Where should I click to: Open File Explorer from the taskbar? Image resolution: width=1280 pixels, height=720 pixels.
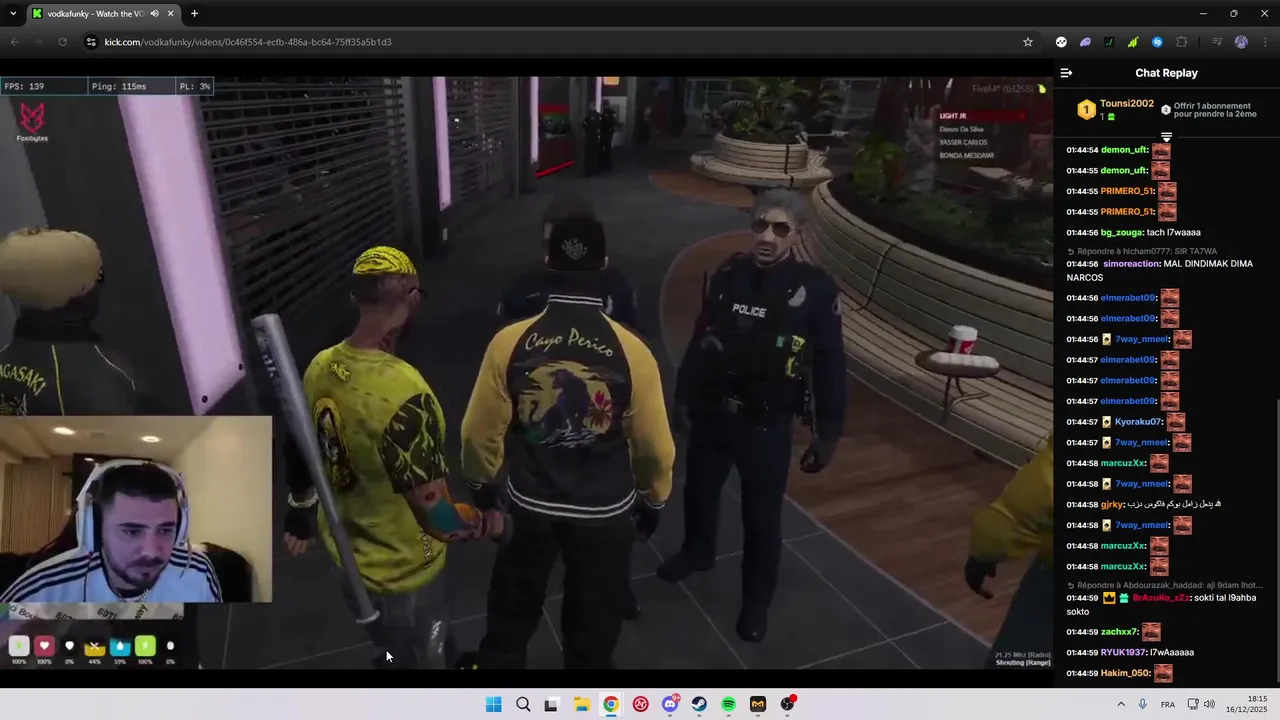tap(581, 704)
